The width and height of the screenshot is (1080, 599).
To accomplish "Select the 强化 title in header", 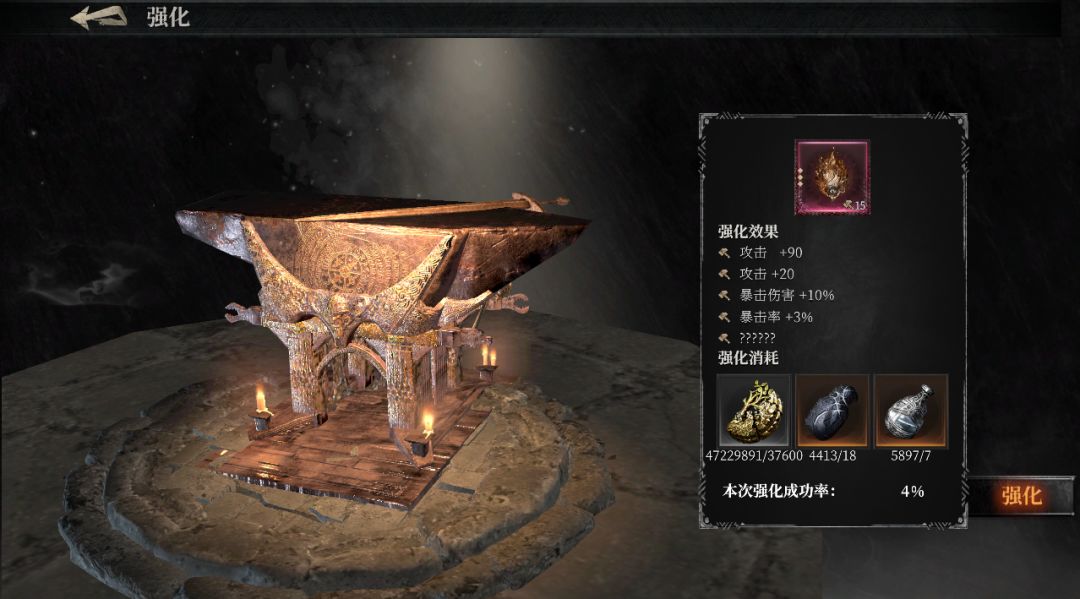I will tap(168, 17).
